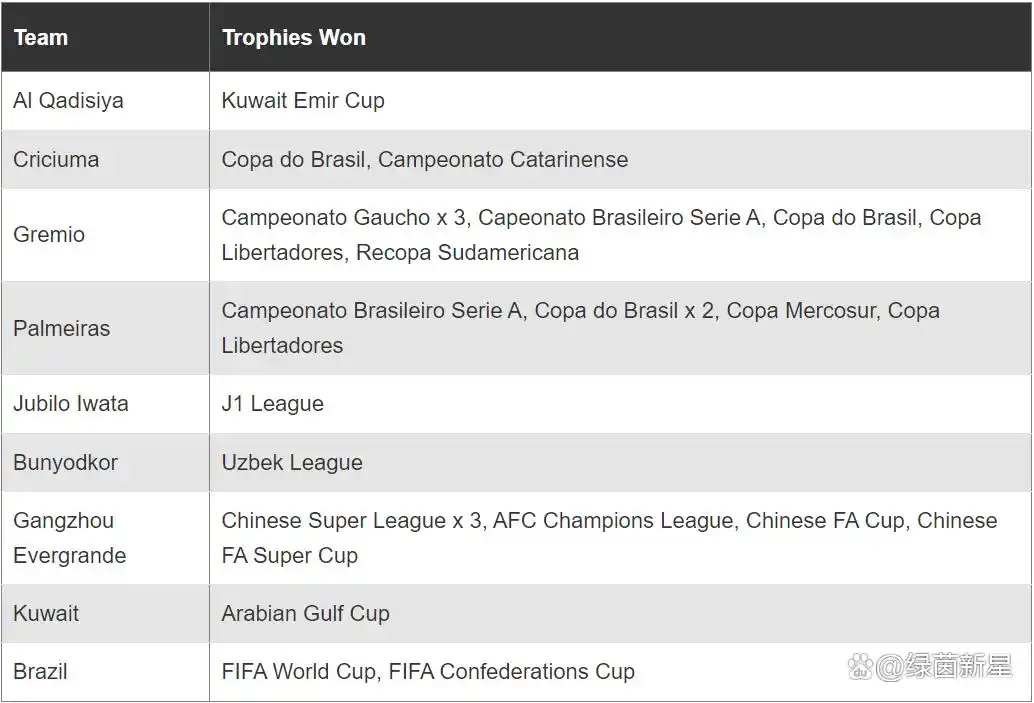
Task: Click the Team column header
Action: (106, 37)
